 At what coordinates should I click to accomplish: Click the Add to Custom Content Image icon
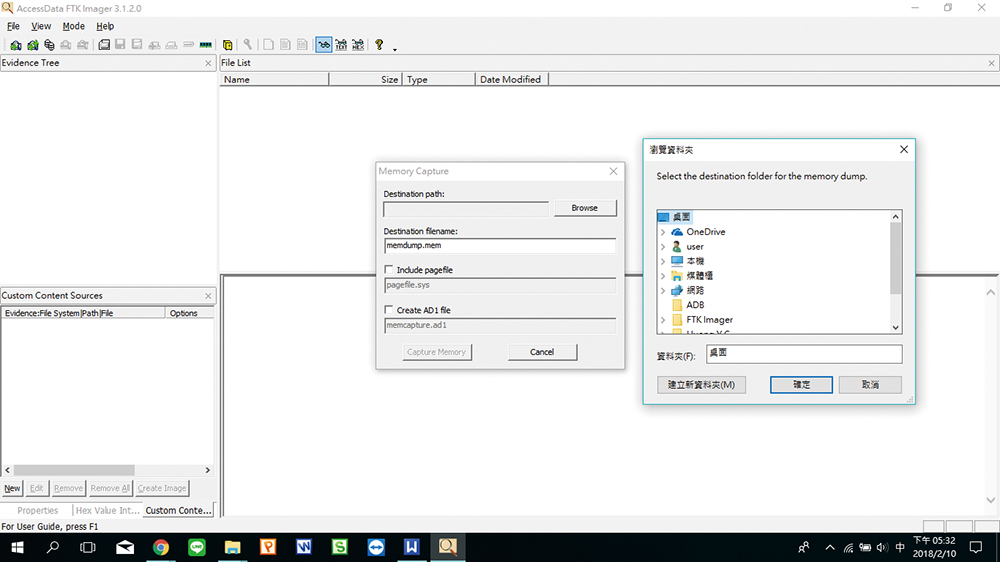pos(154,45)
